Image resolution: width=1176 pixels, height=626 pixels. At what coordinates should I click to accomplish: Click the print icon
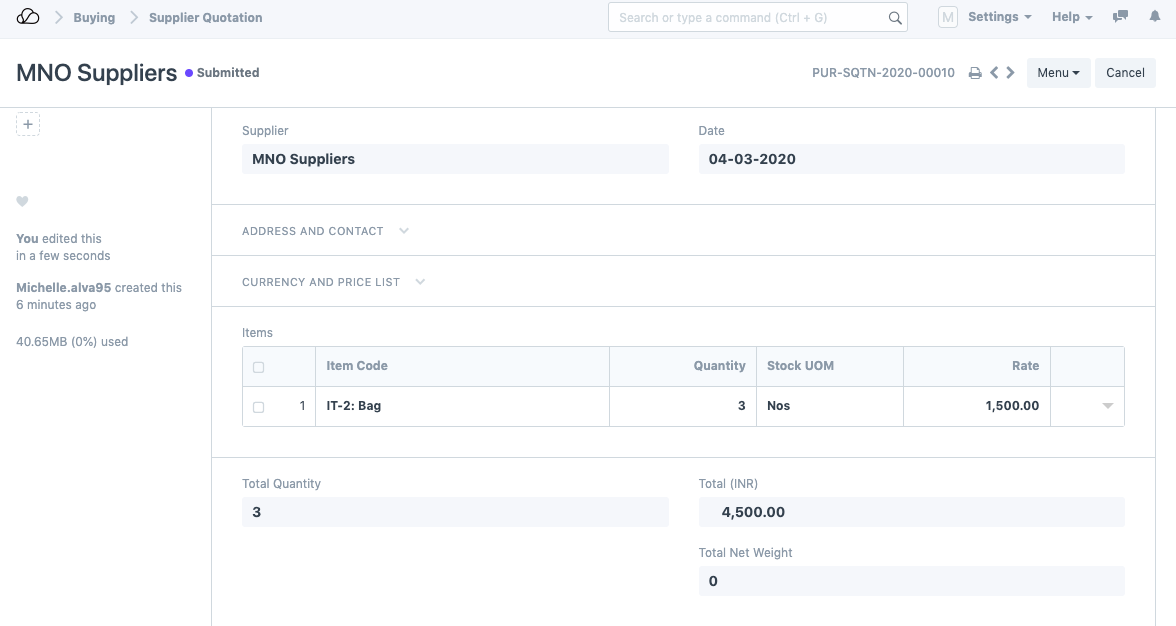click(975, 73)
